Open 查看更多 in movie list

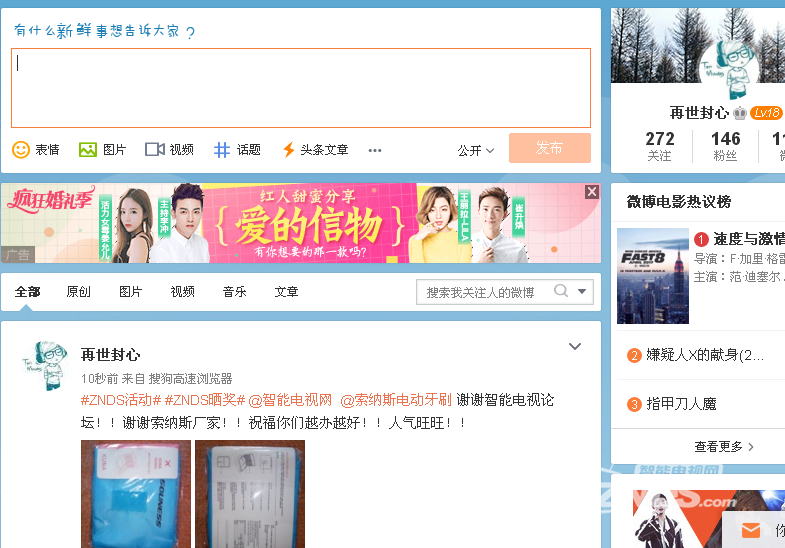[723, 446]
